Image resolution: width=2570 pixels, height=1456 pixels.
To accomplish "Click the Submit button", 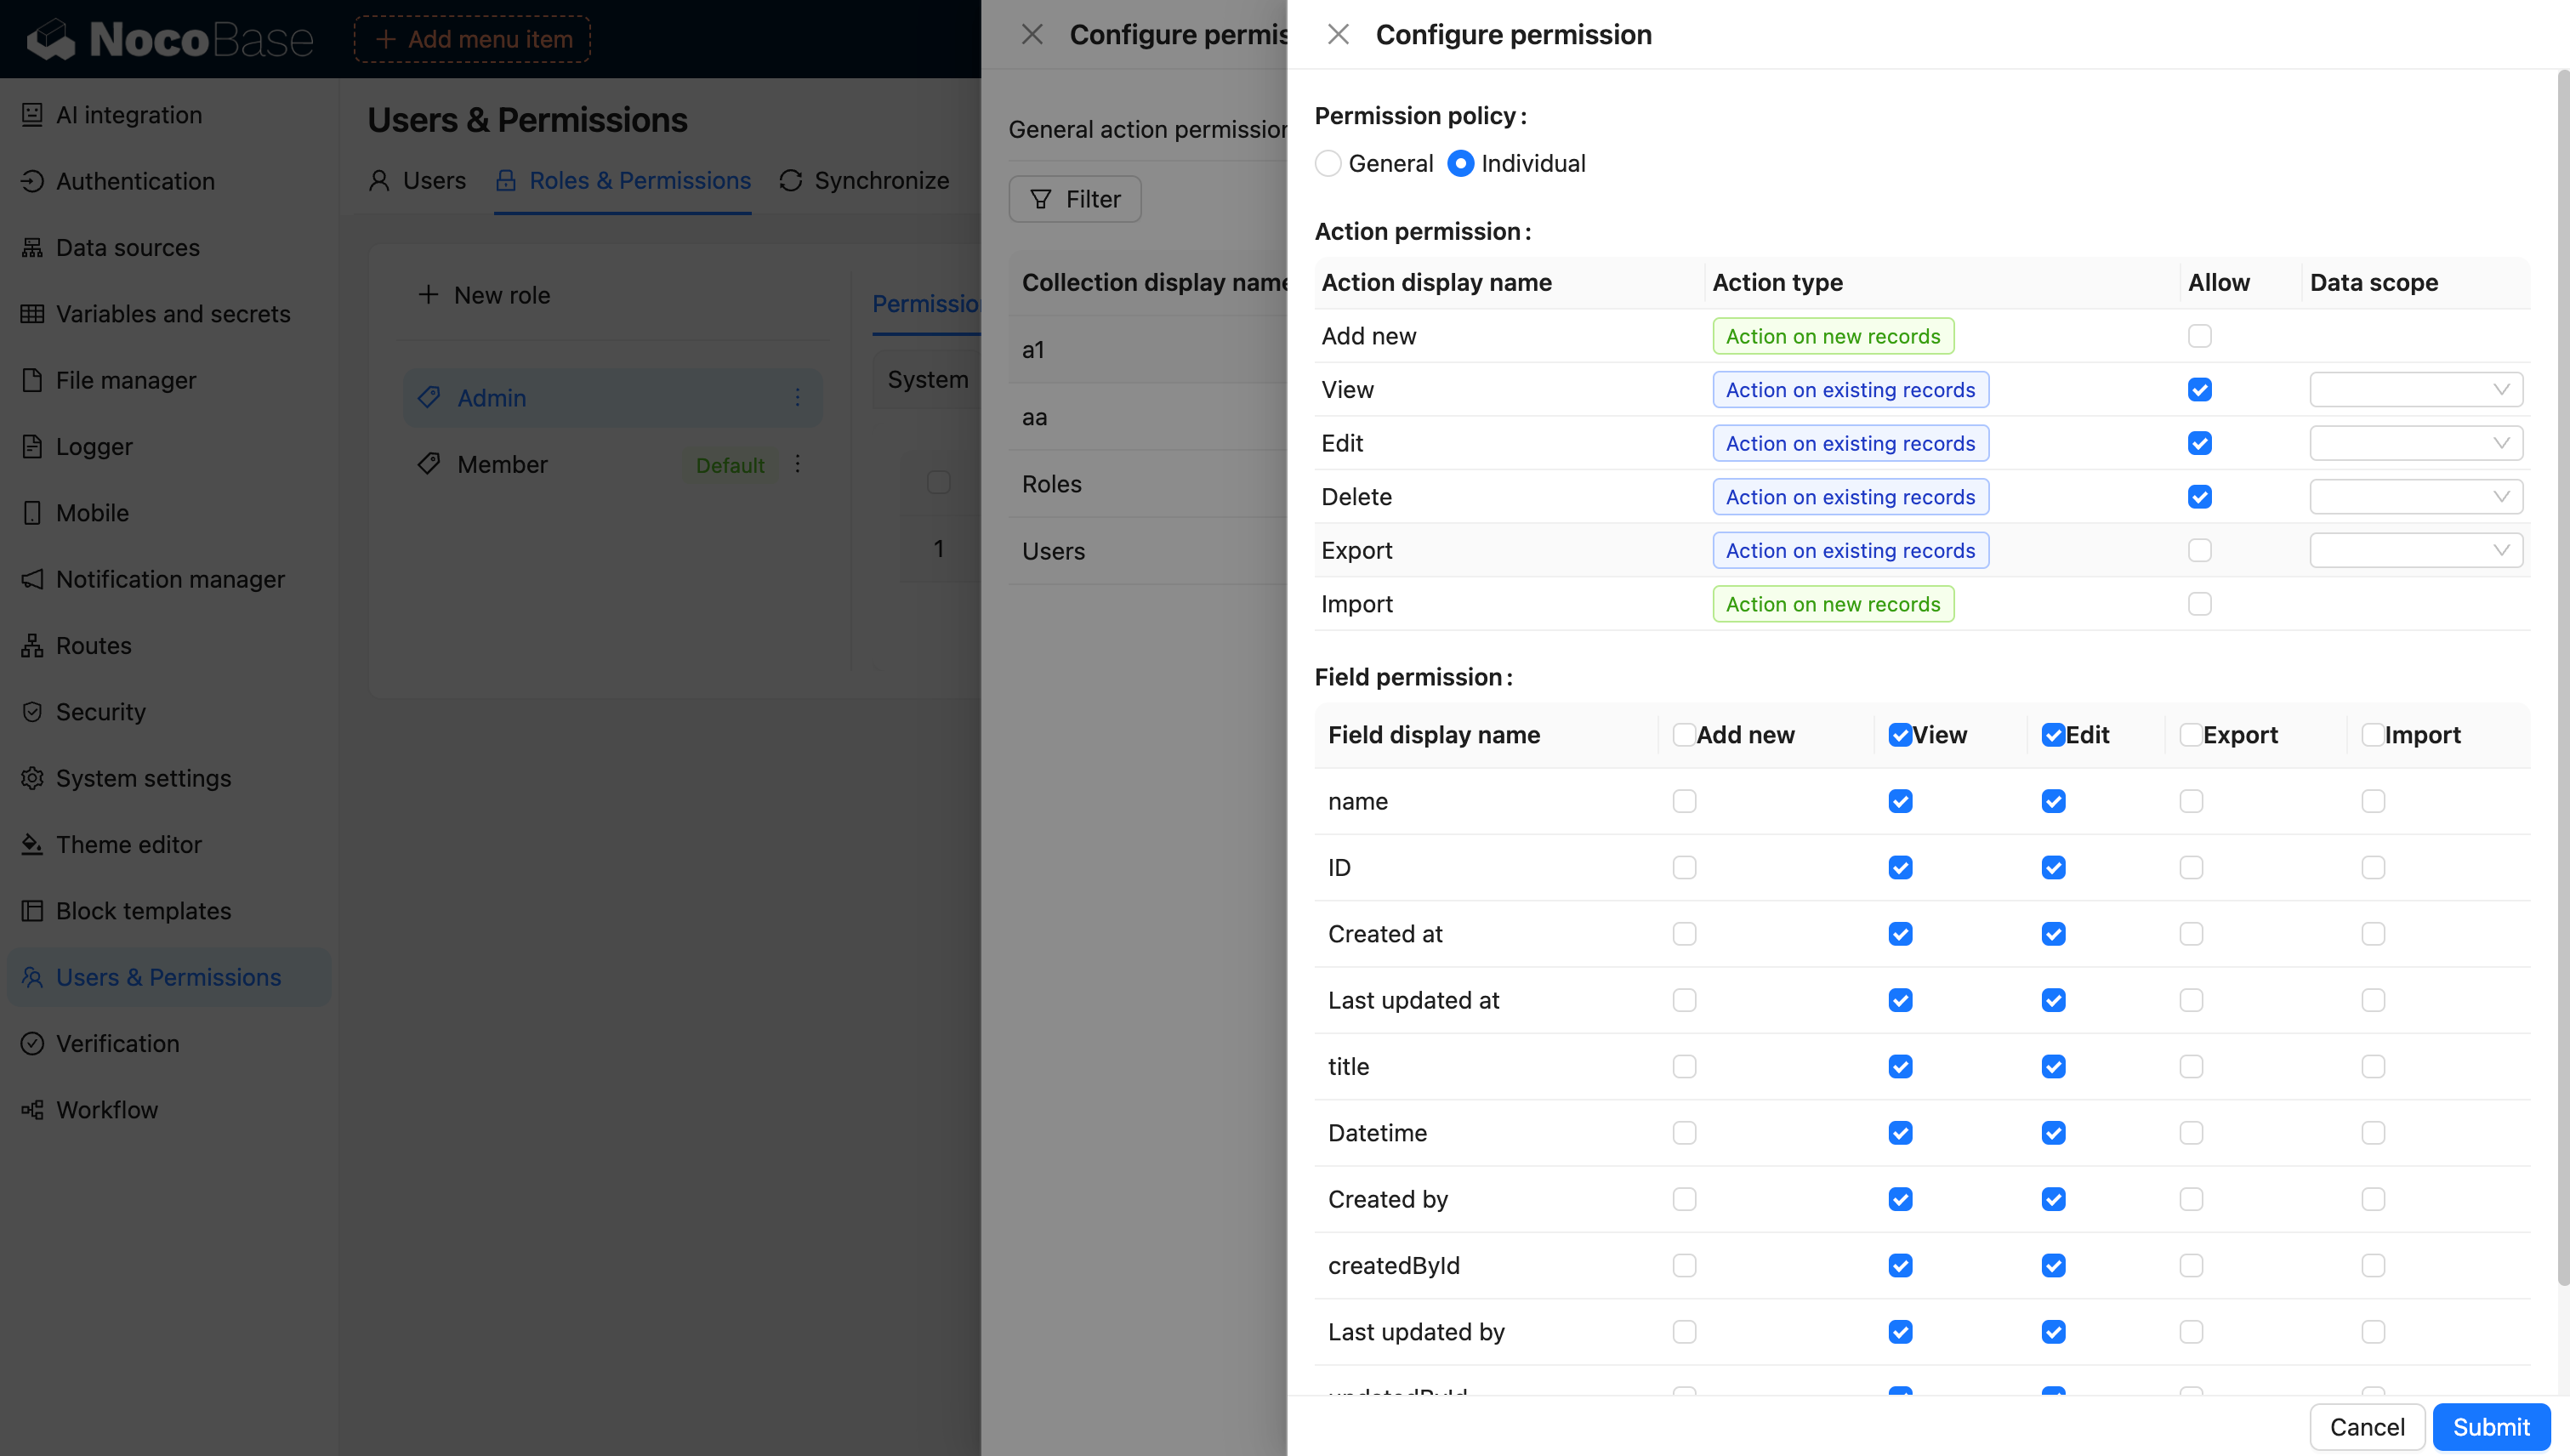I will (2490, 1427).
